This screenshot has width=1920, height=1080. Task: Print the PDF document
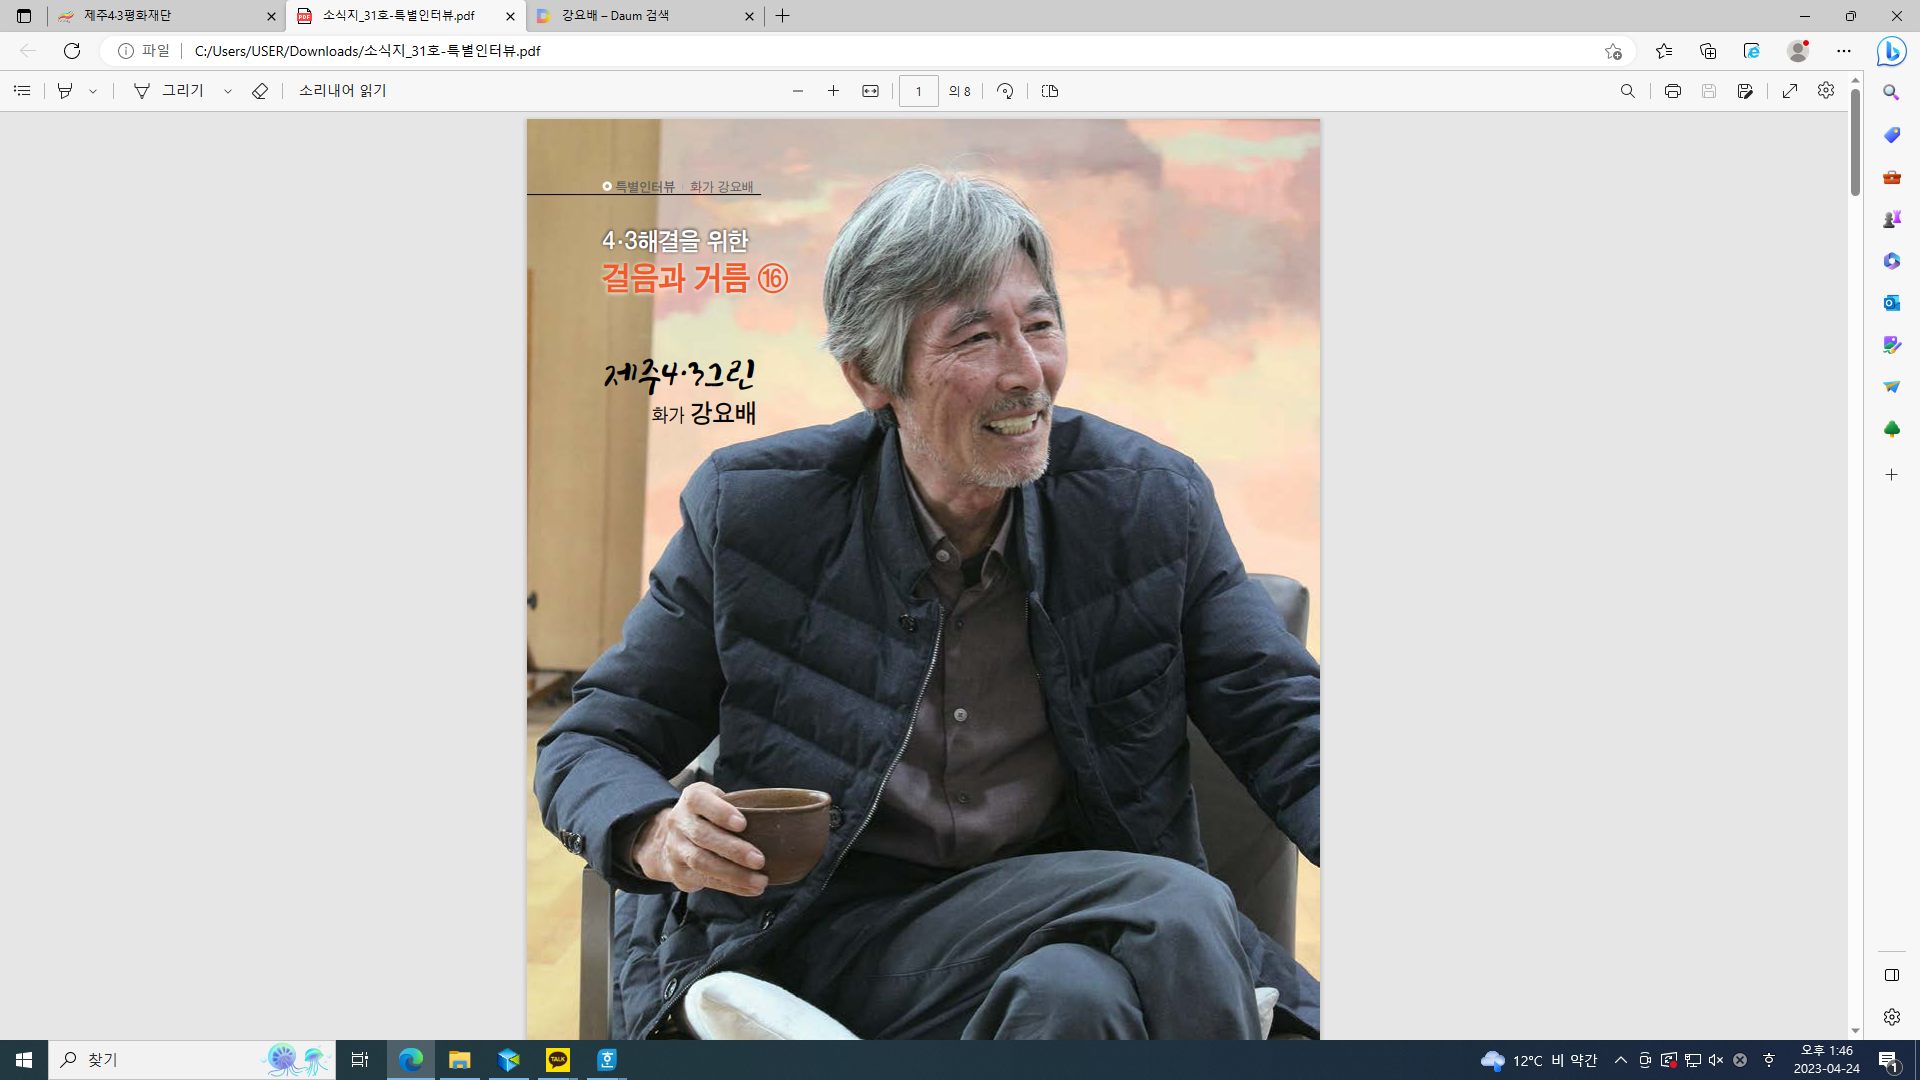1672,91
